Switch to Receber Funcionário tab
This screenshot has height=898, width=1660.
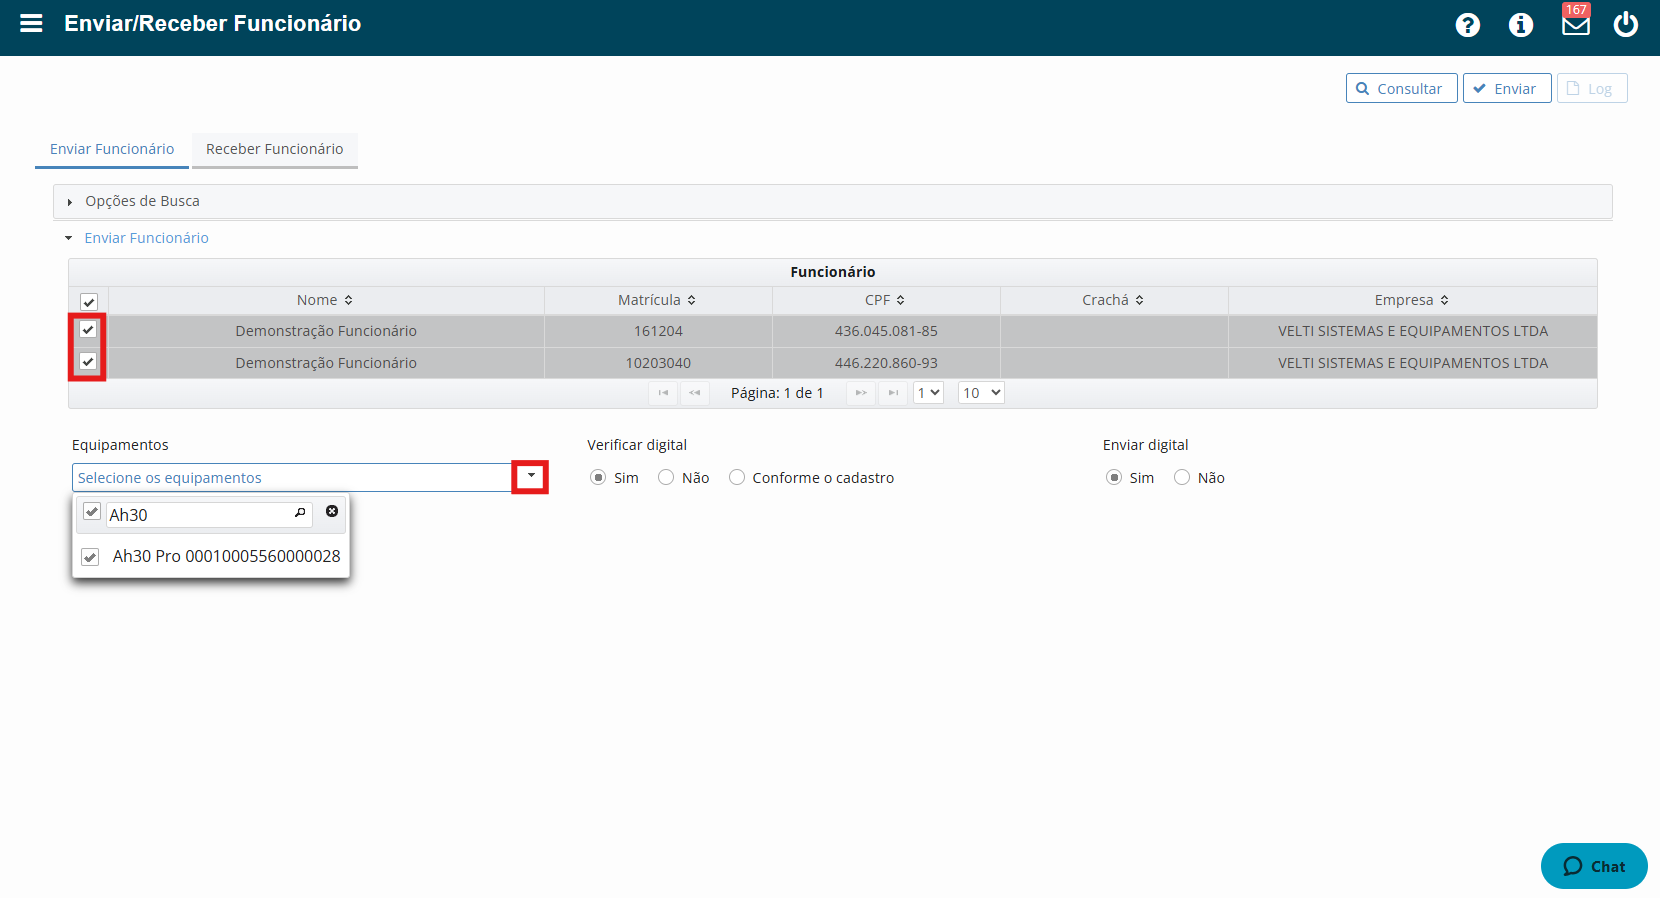coord(275,149)
